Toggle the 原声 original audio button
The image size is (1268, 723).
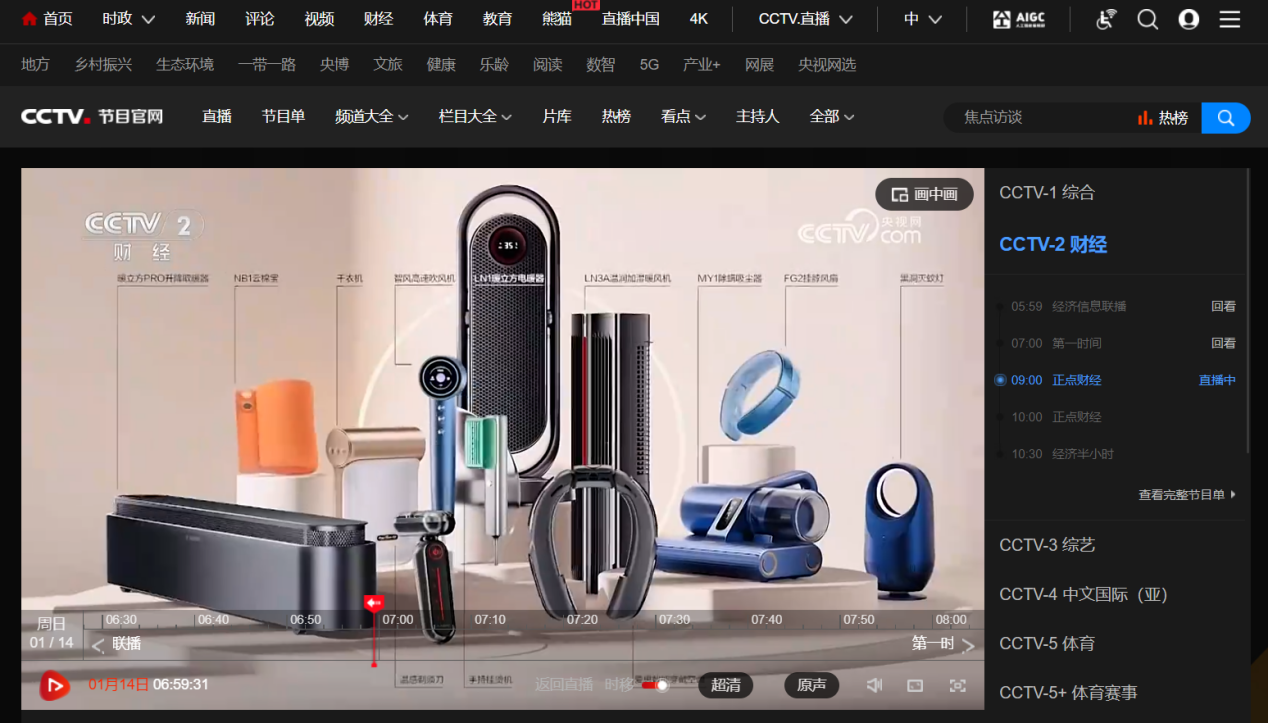pos(811,685)
